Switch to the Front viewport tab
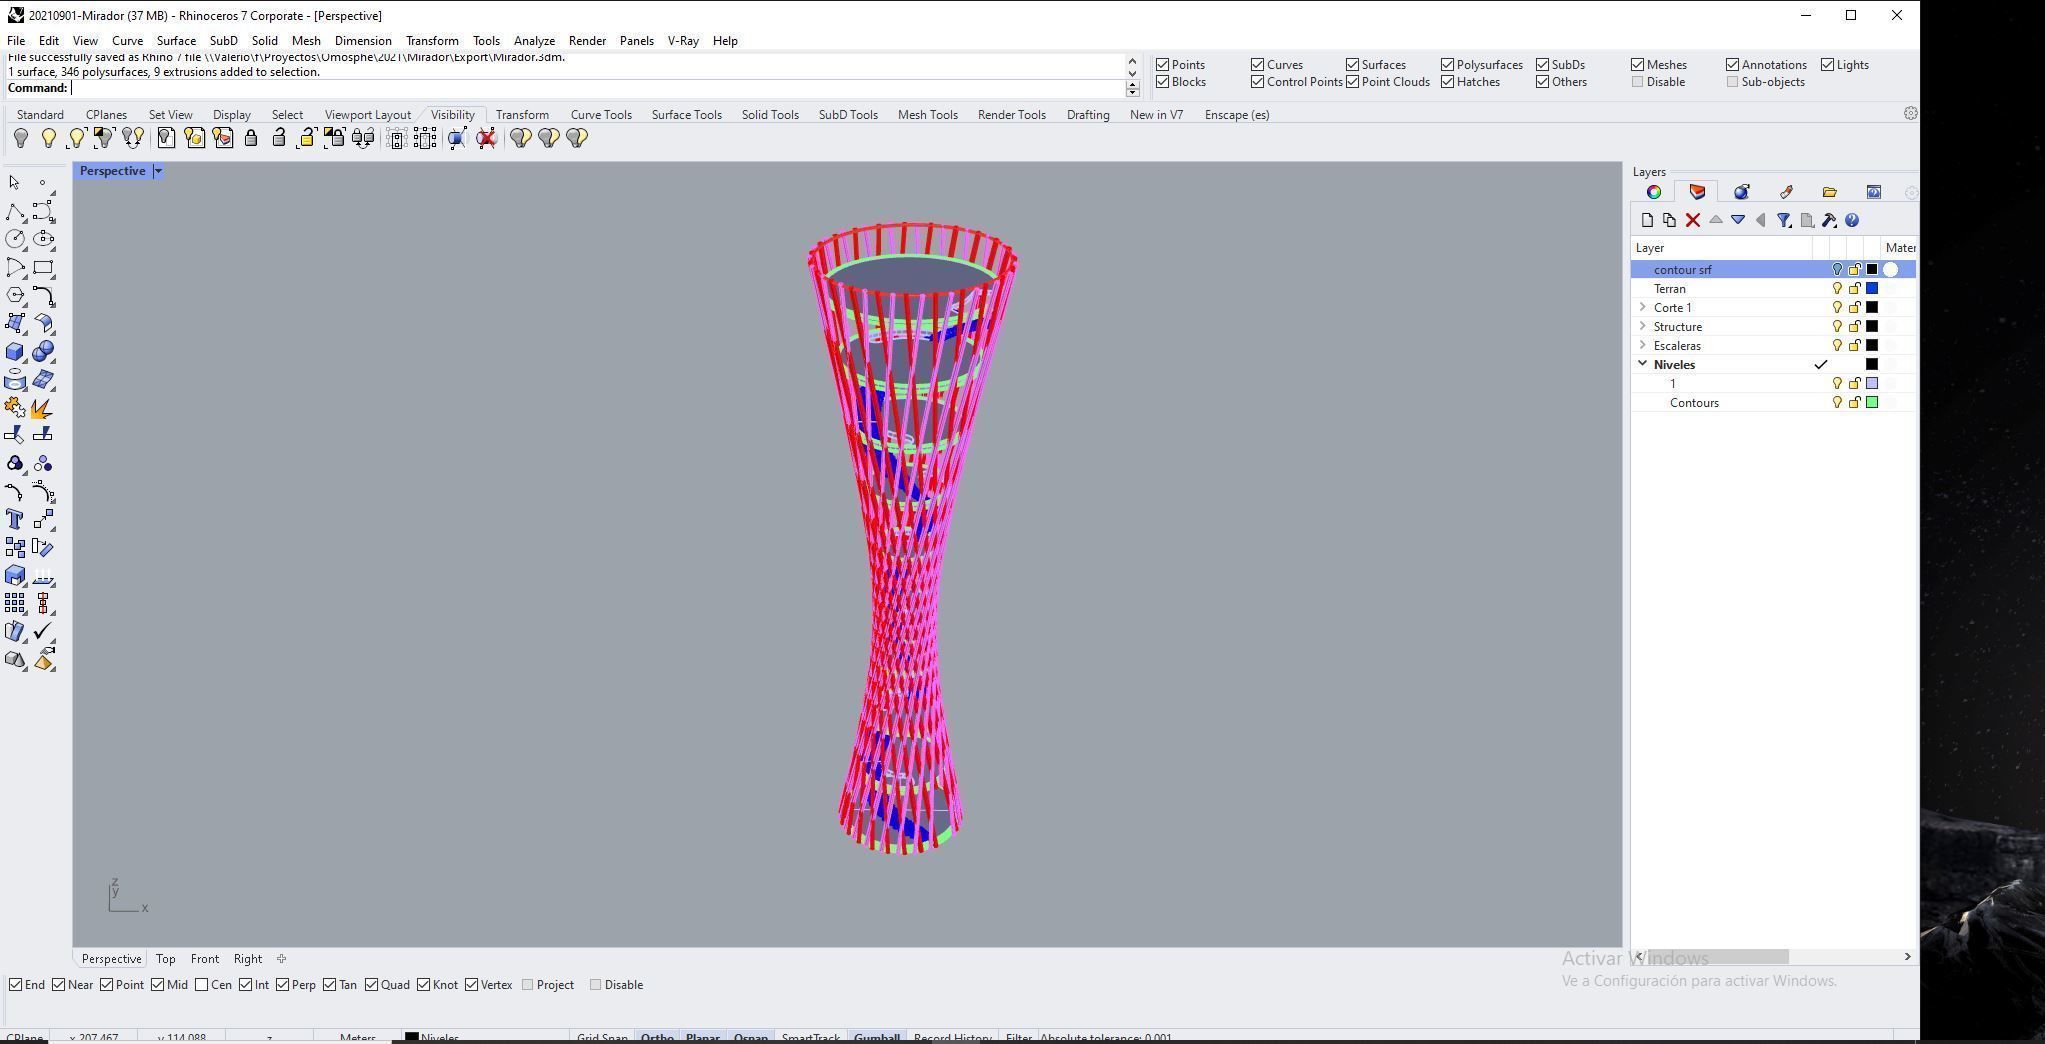Image resolution: width=2045 pixels, height=1044 pixels. point(204,959)
